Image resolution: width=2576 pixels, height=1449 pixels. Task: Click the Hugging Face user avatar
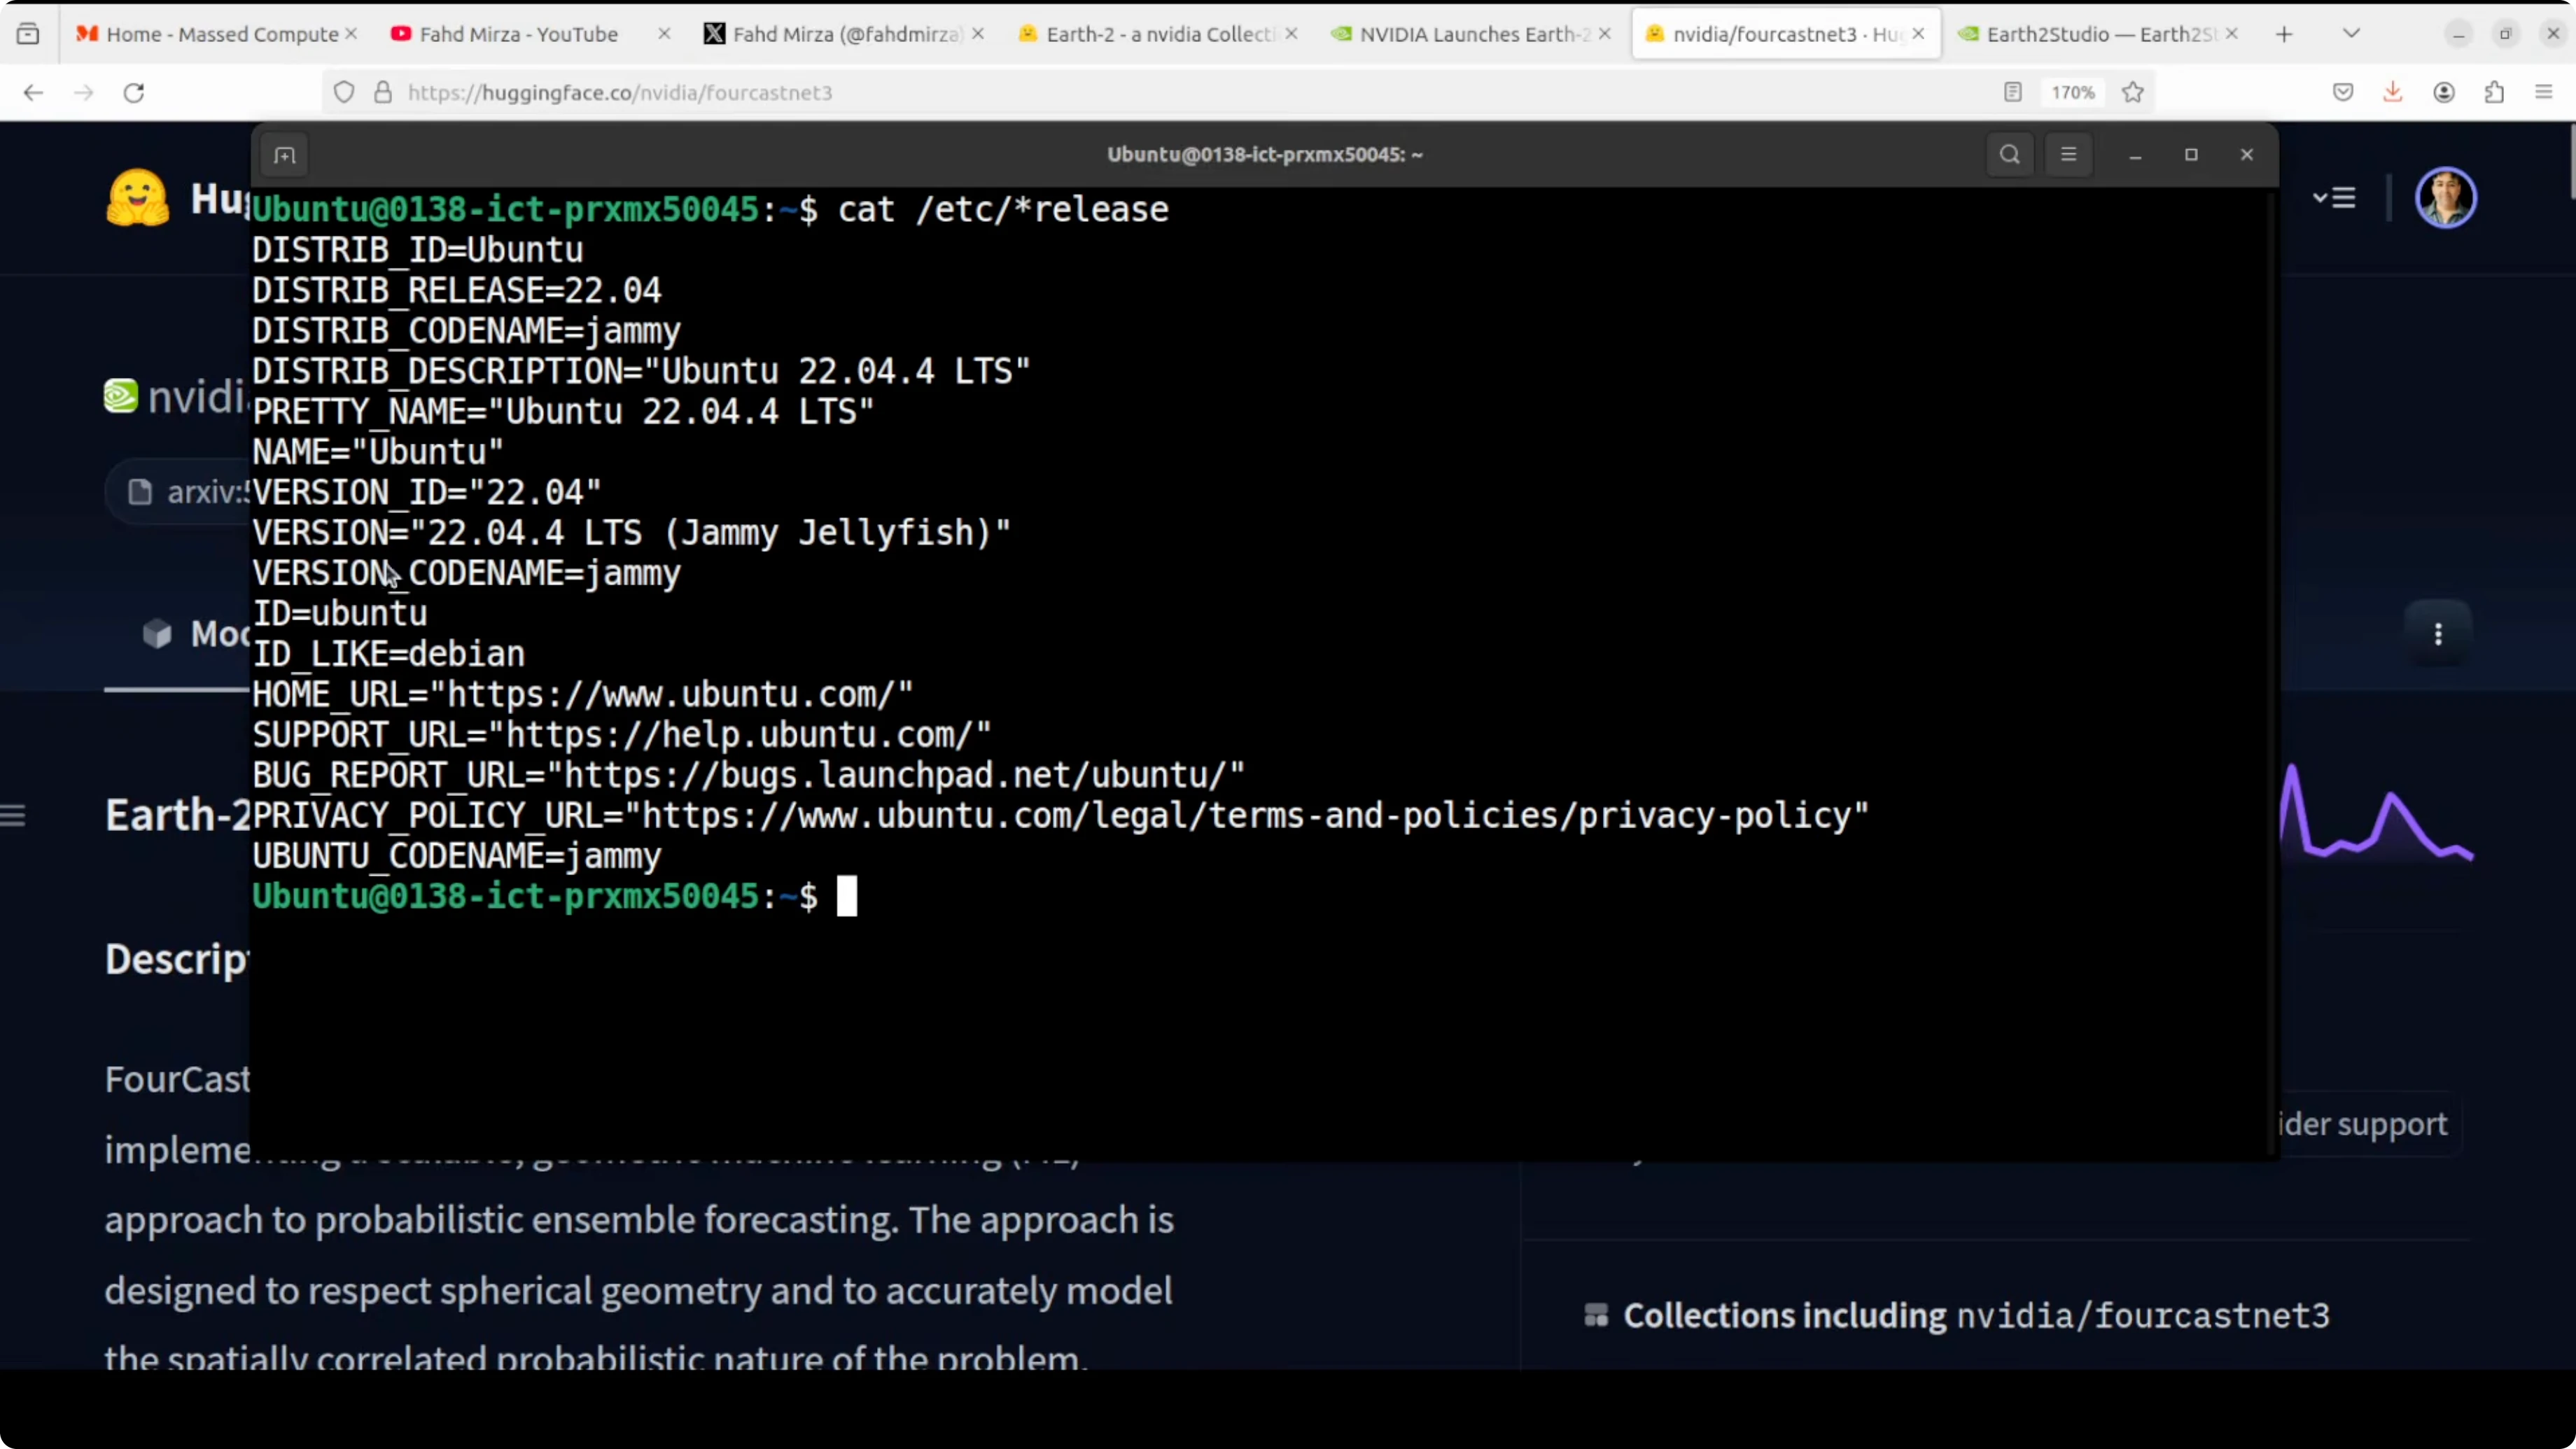tap(2445, 198)
